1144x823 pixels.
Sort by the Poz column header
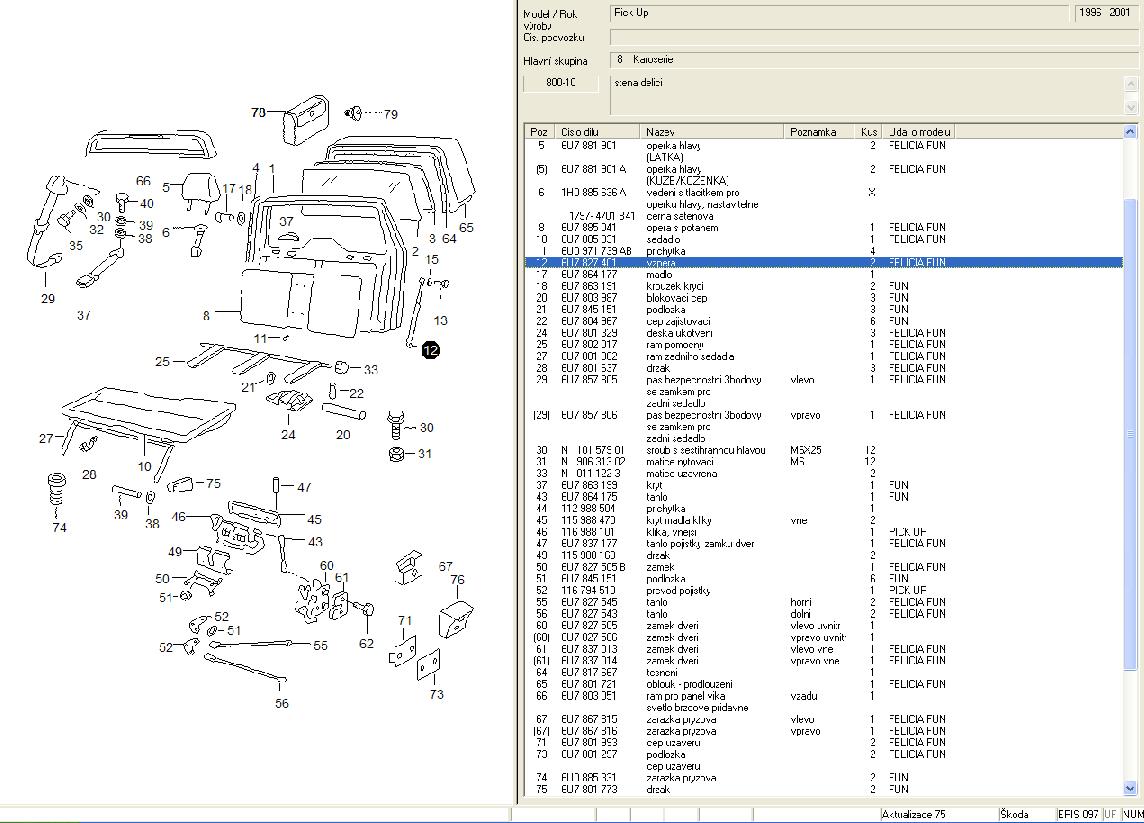pyautogui.click(x=540, y=132)
